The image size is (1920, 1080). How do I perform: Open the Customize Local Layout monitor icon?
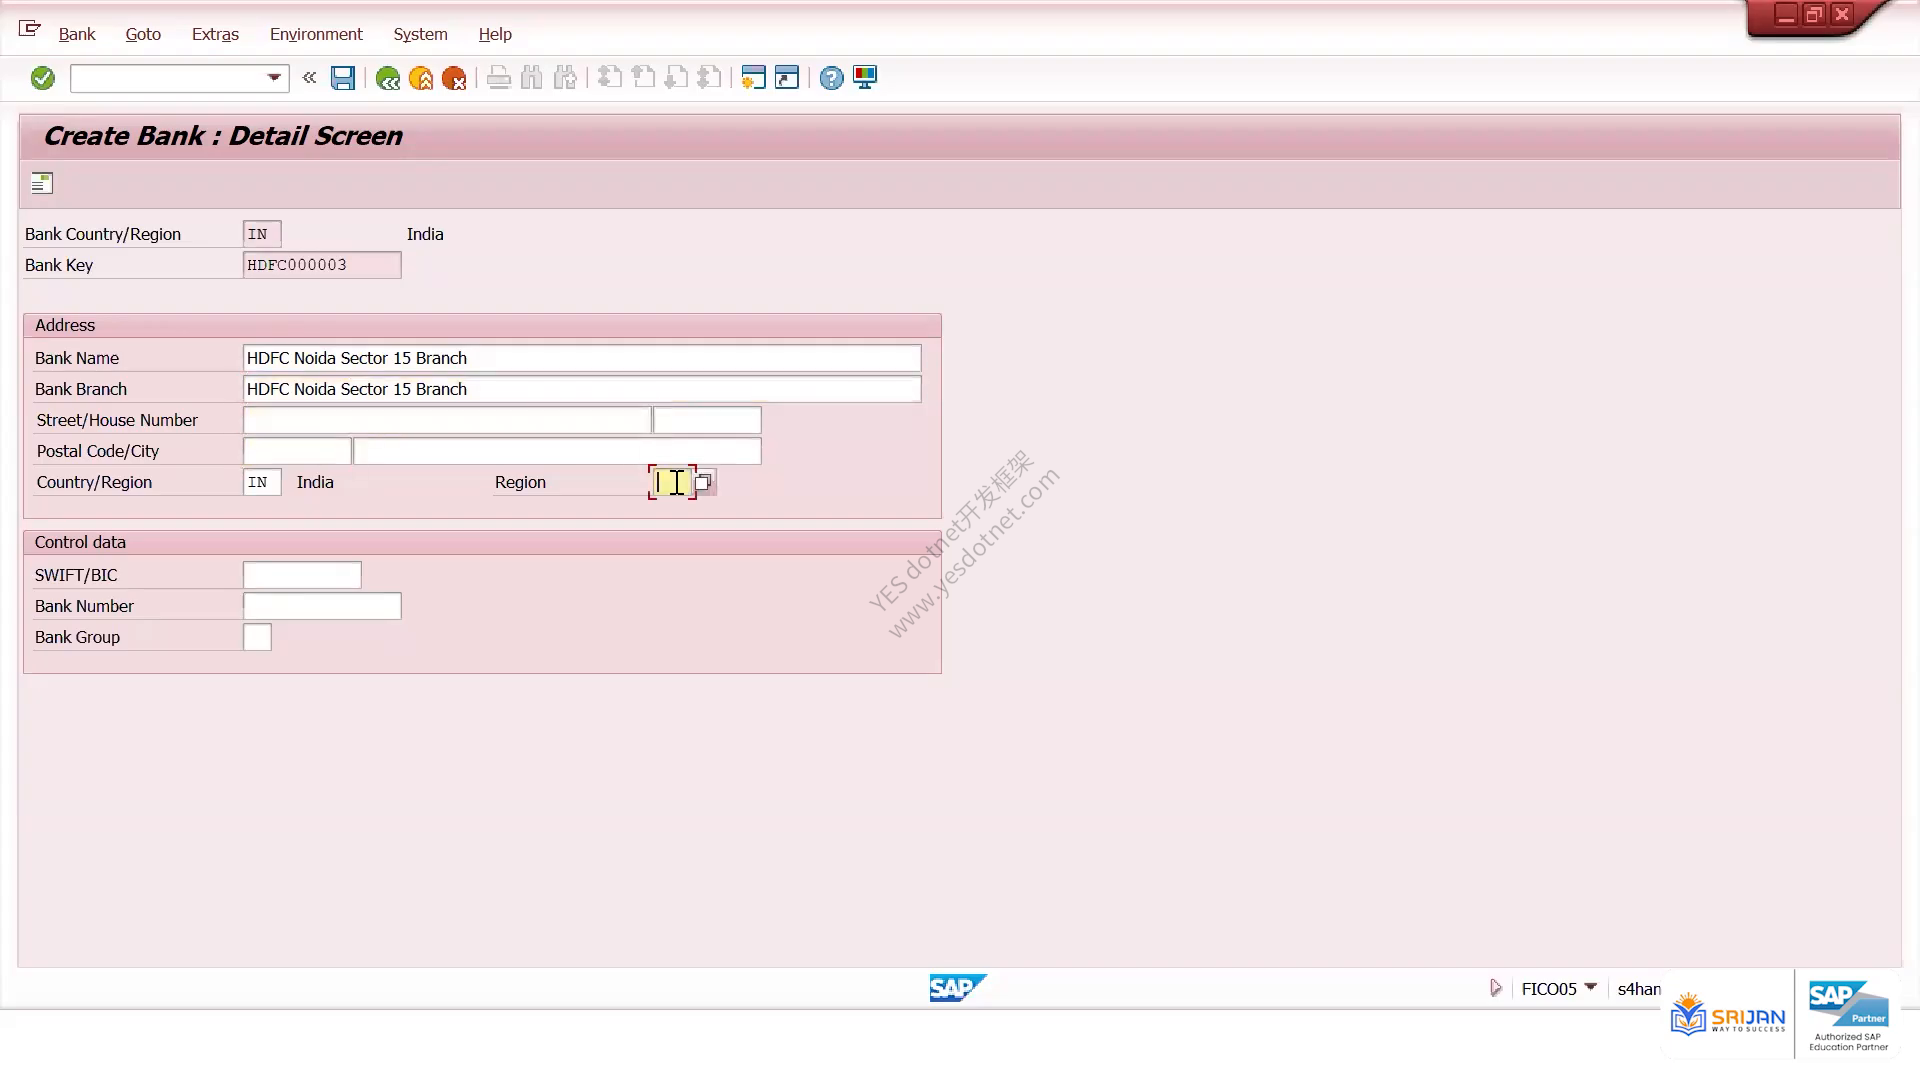click(865, 78)
